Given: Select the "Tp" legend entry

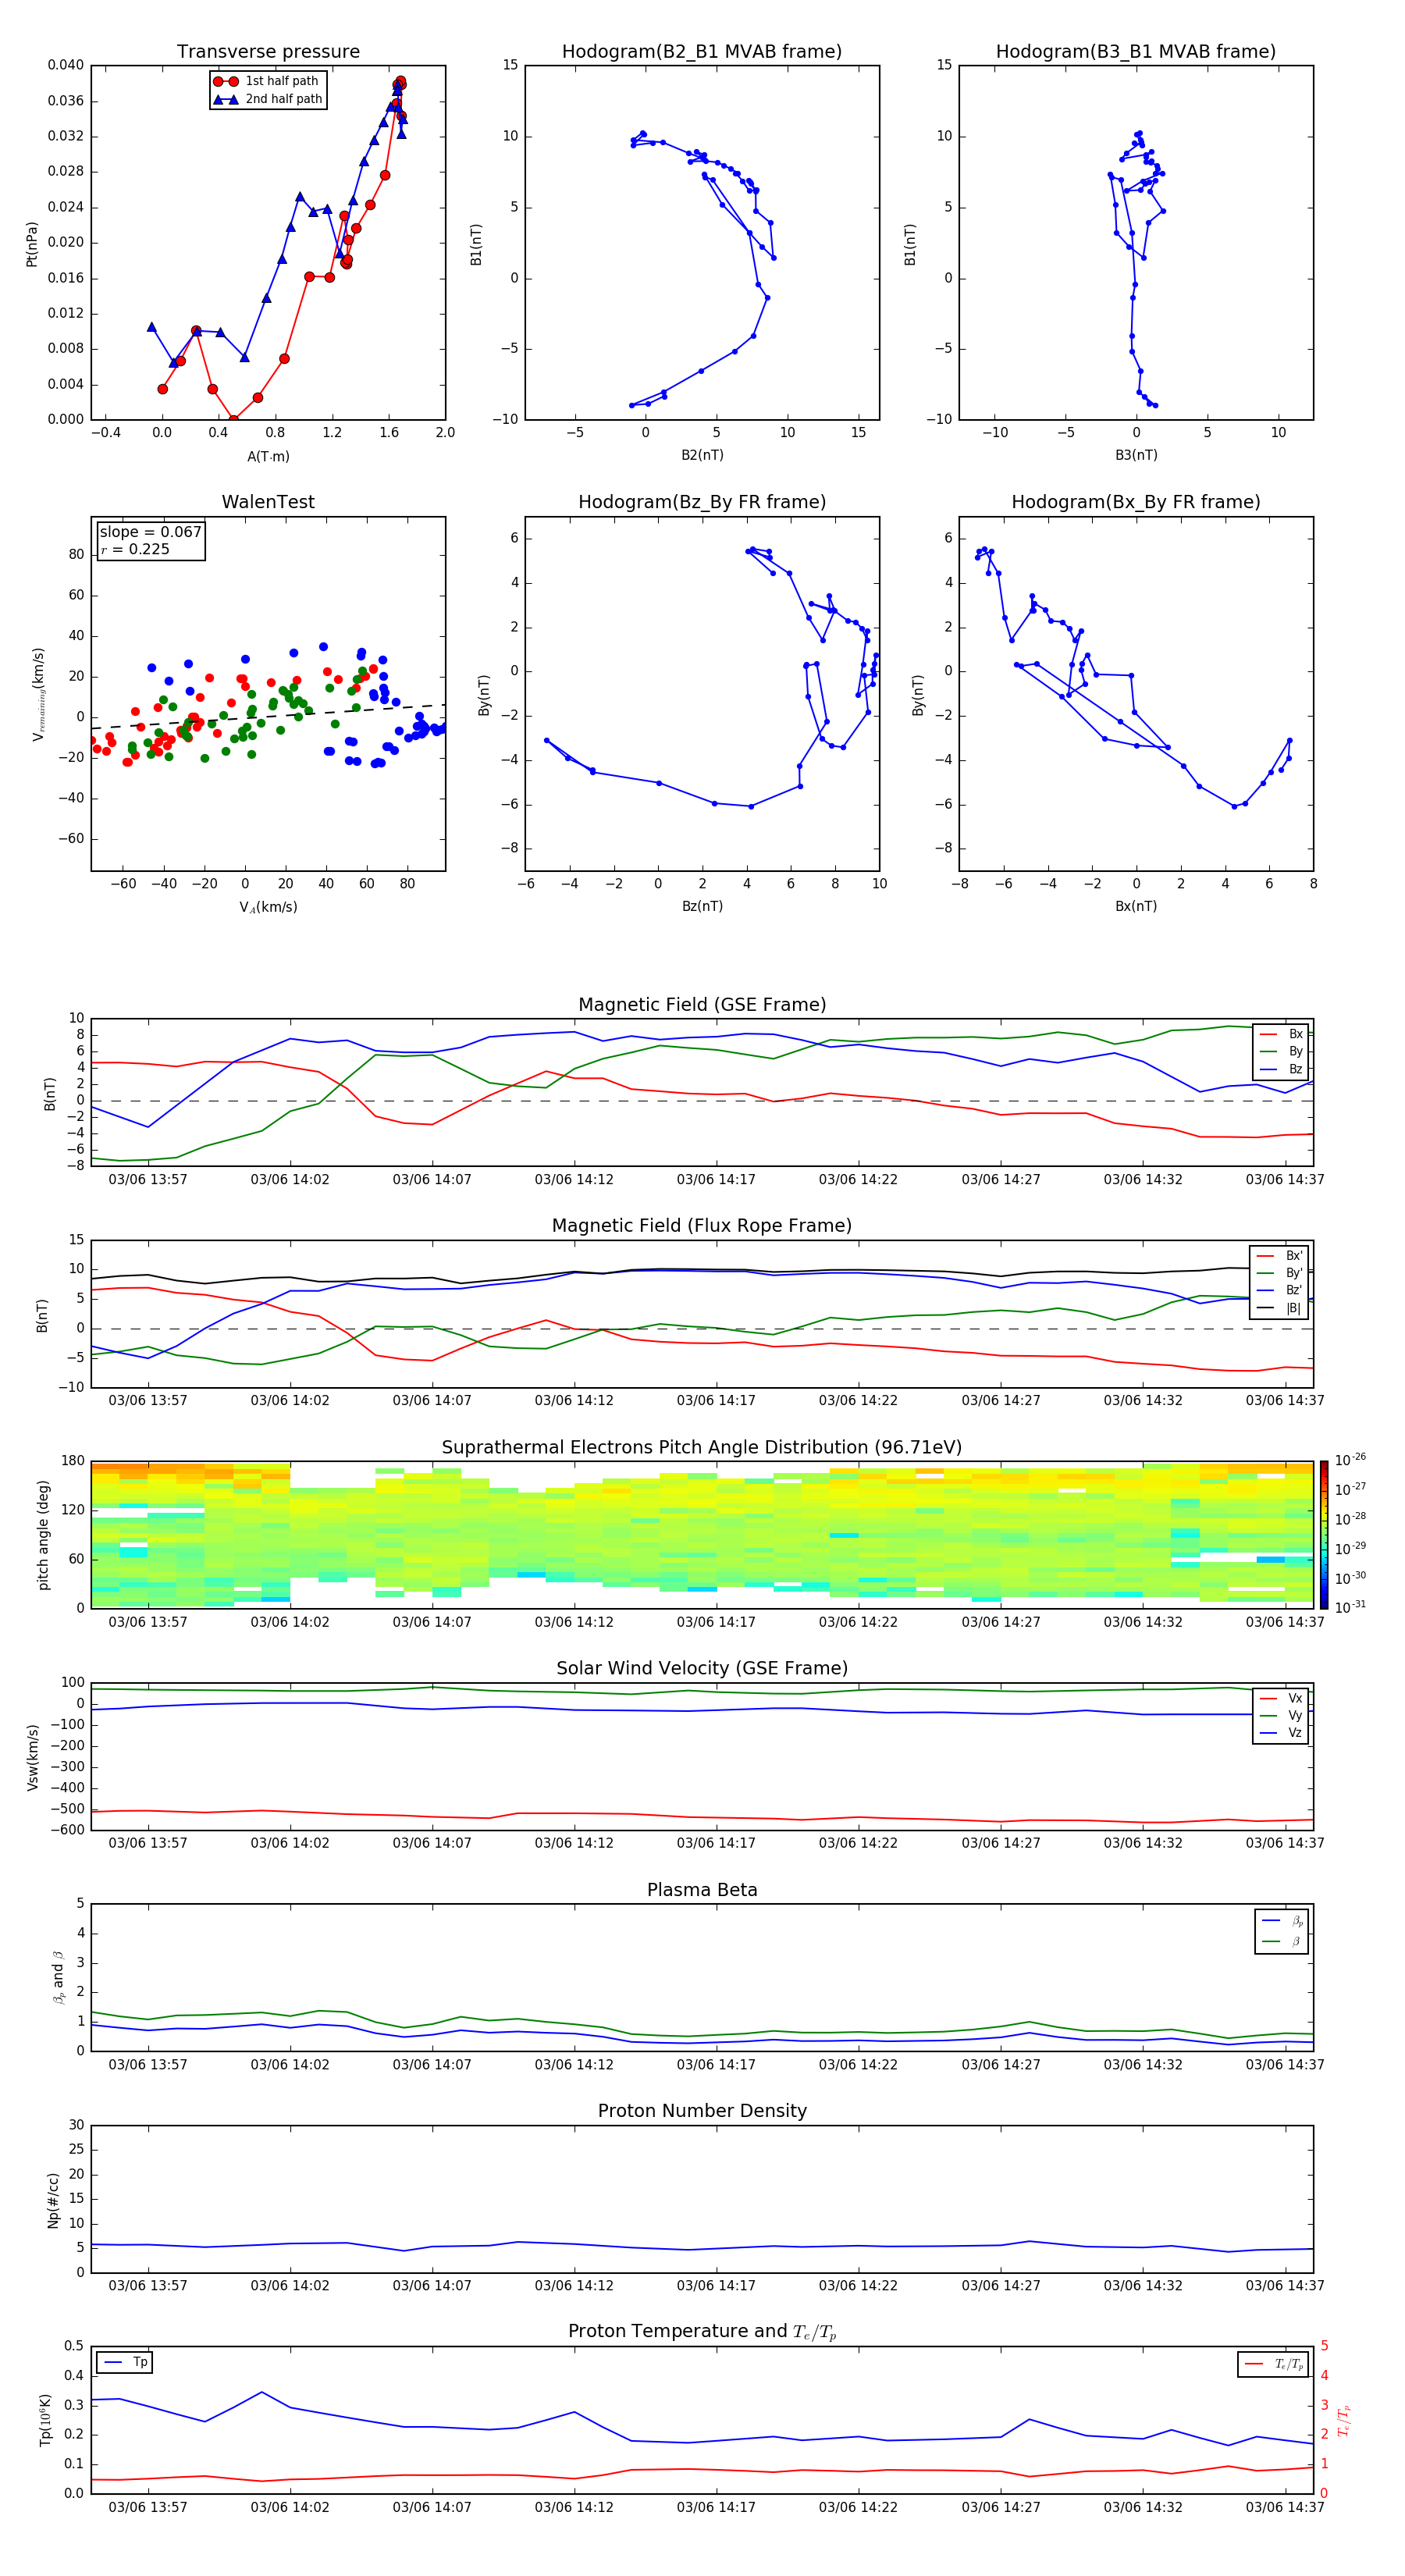Looking at the screenshot, I should 125,2362.
